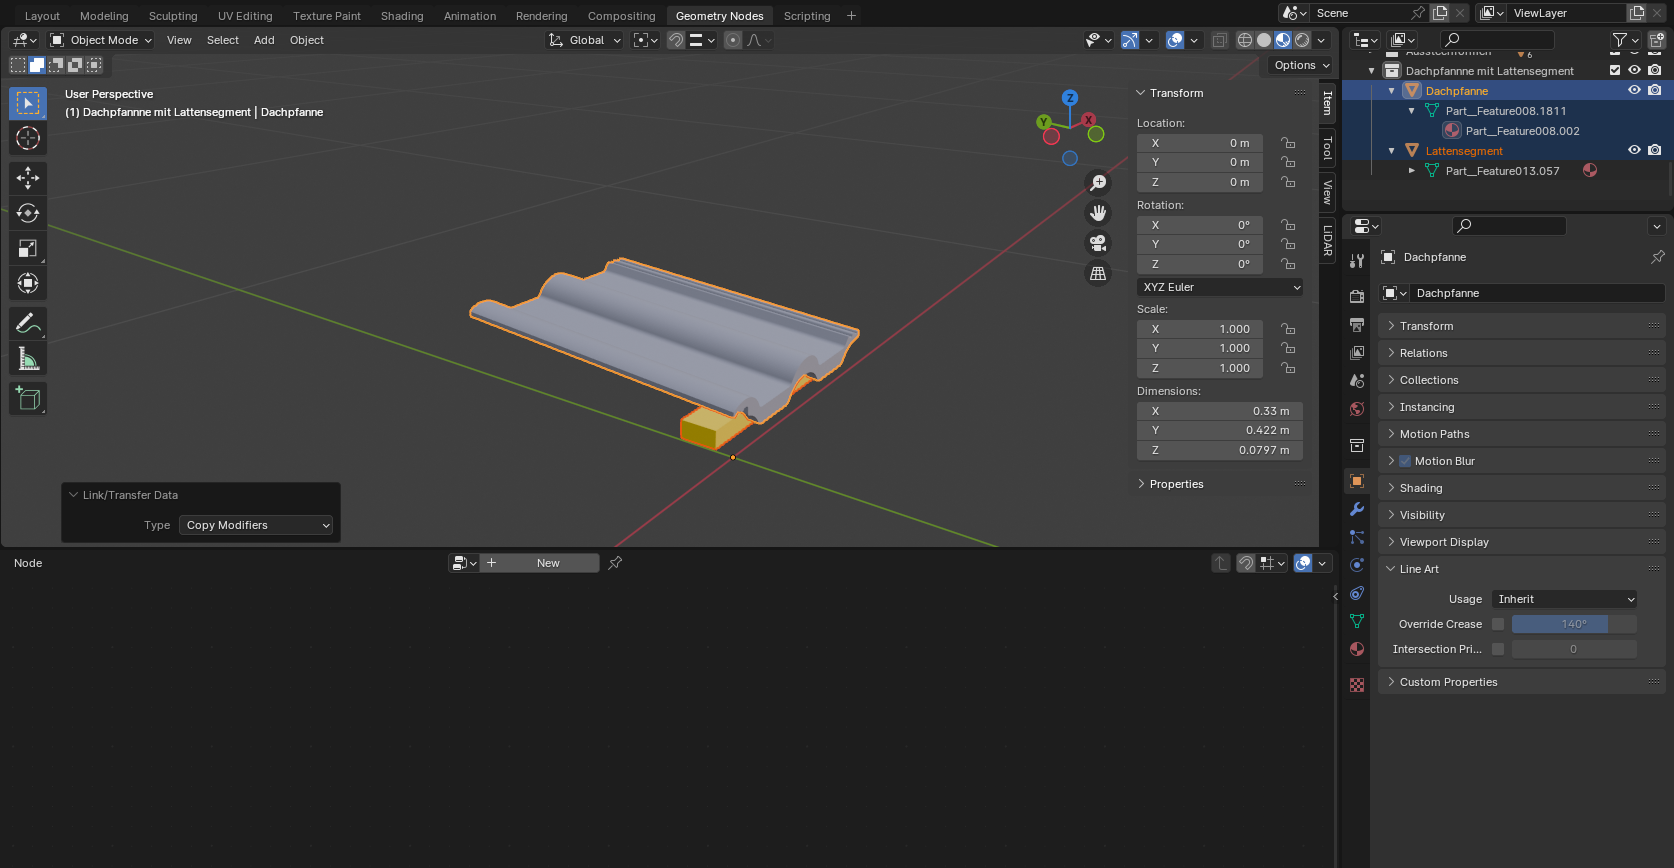Hide Lattensegment object in viewport
This screenshot has width=1674, height=868.
coord(1634,150)
